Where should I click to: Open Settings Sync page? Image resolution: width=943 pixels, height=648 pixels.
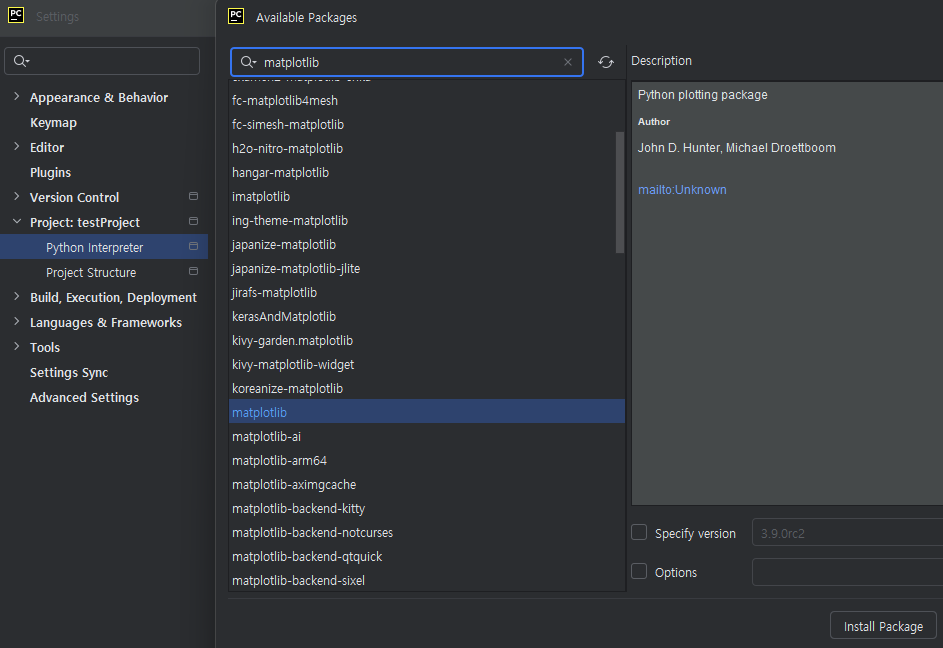point(69,372)
